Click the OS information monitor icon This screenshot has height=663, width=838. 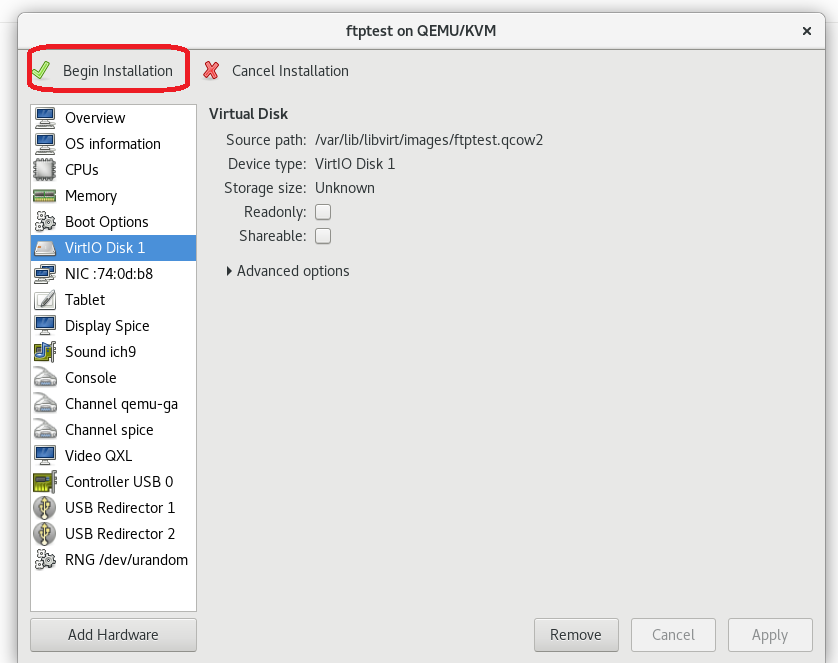45,144
